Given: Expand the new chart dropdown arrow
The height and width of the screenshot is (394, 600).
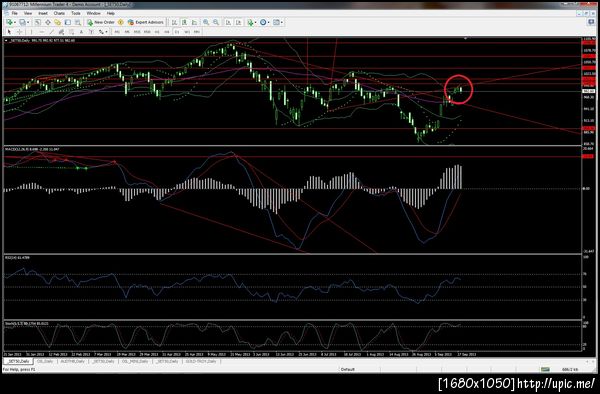Looking at the screenshot, I should [x=15, y=23].
